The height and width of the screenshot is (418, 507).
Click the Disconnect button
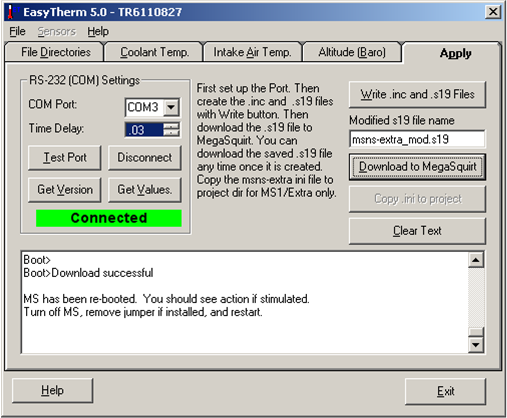coord(145,157)
